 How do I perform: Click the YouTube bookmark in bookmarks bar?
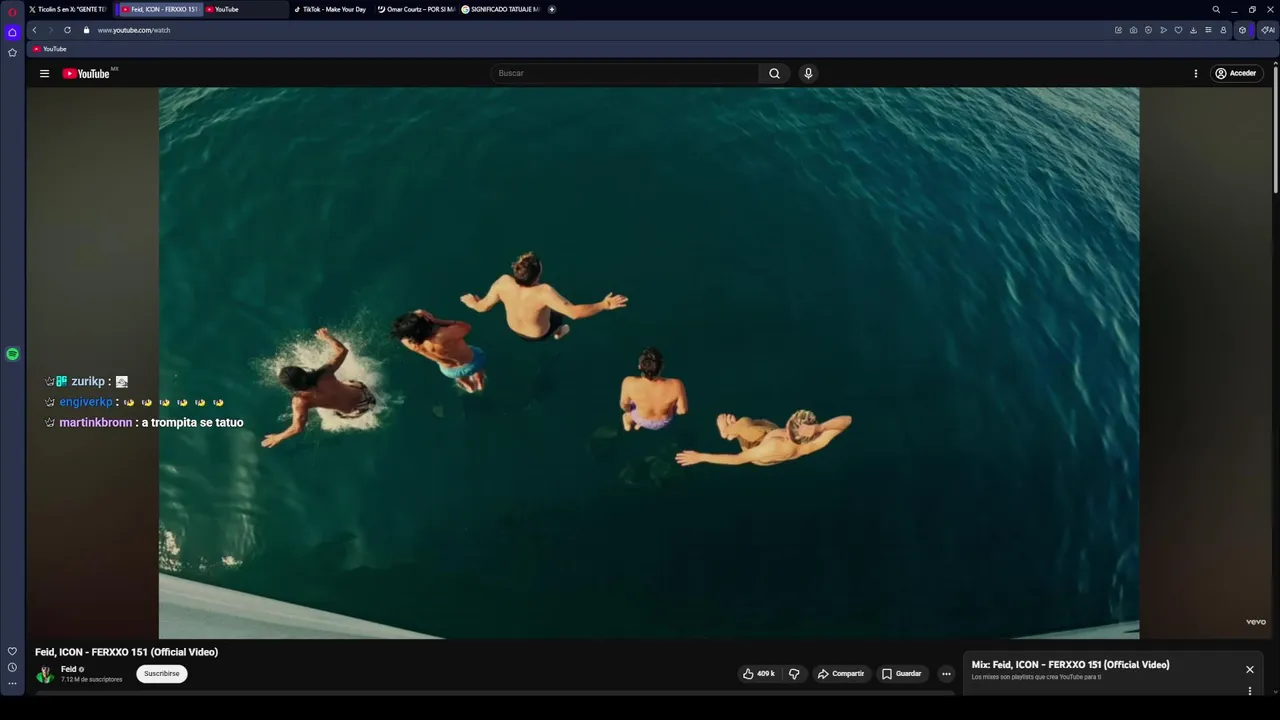point(49,49)
